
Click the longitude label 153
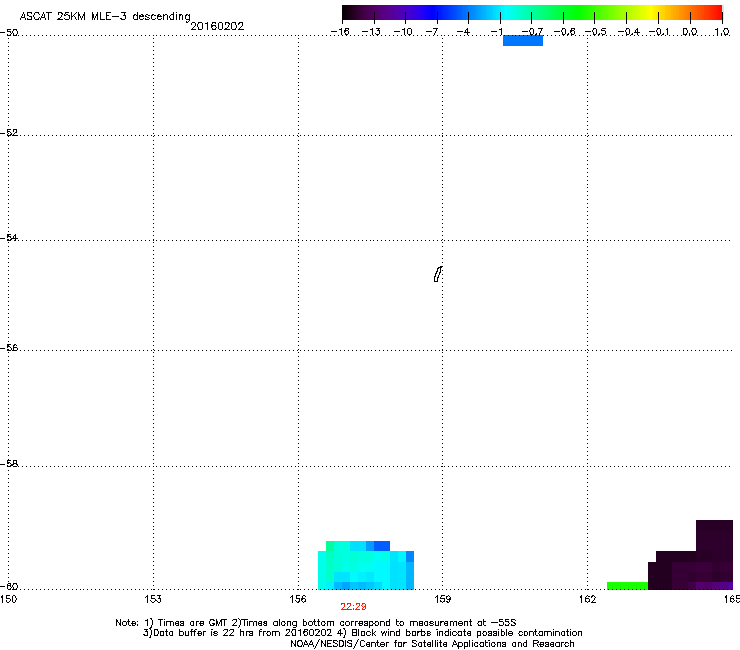click(153, 599)
